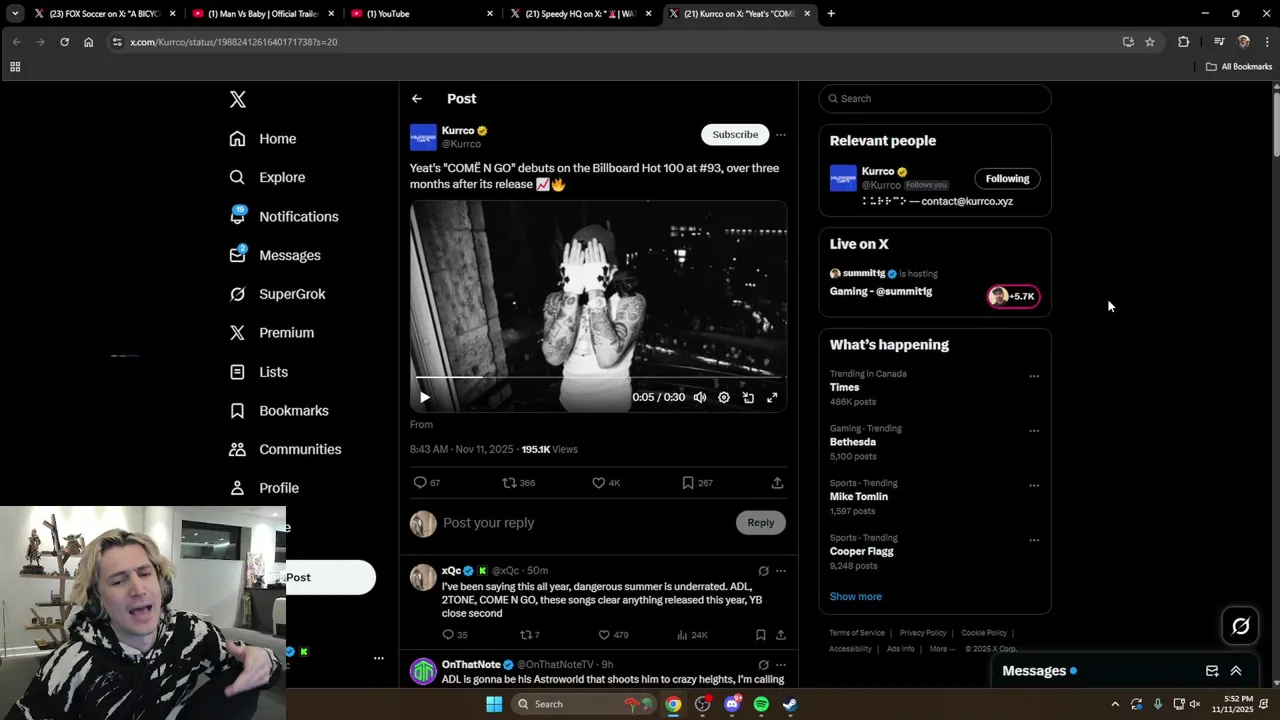This screenshot has width=1280, height=720.
Task: Click Grok icon on OnThatNote's reply
Action: pos(763,664)
